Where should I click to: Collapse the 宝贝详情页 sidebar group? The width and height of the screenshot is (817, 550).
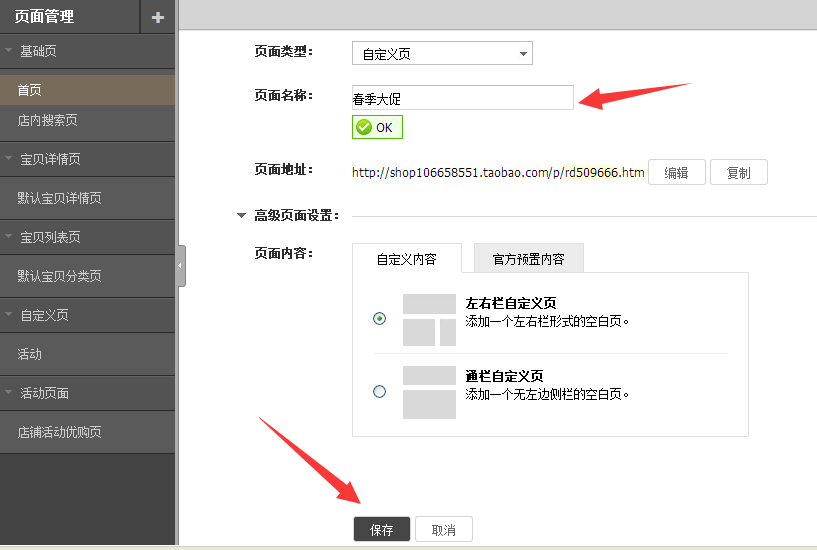click(9, 159)
